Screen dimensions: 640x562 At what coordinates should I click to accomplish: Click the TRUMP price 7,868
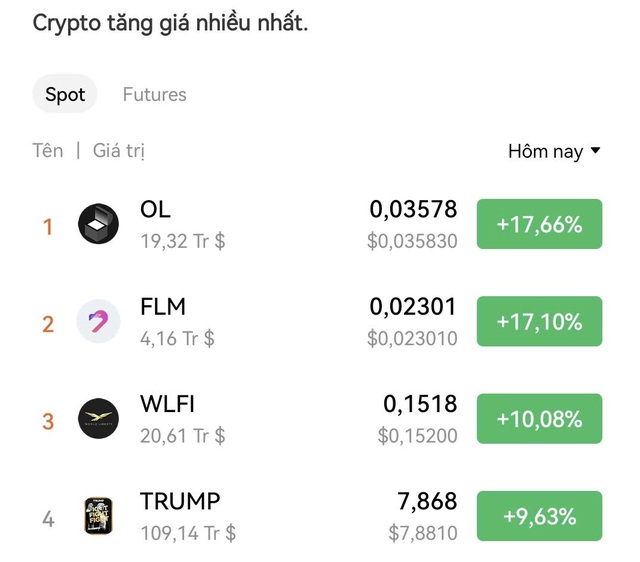427,501
